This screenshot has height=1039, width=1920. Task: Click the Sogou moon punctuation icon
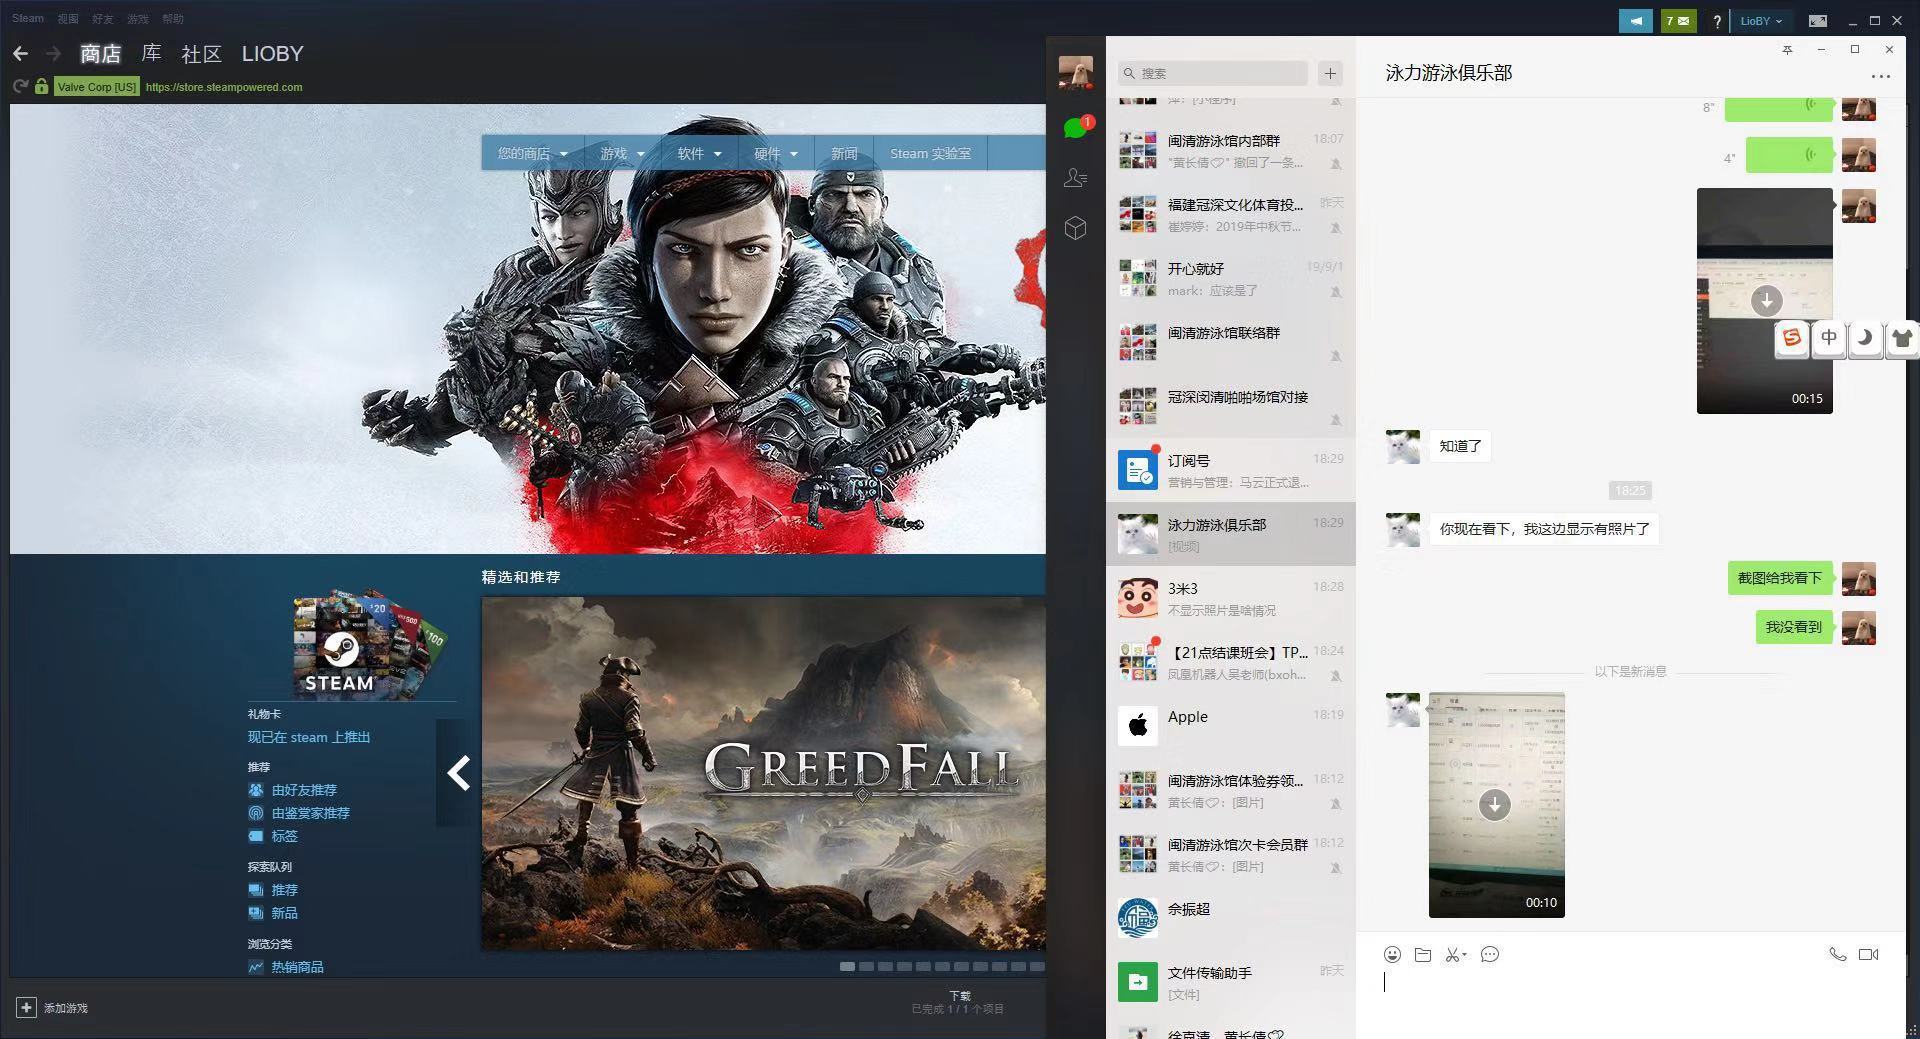[x=1865, y=337]
